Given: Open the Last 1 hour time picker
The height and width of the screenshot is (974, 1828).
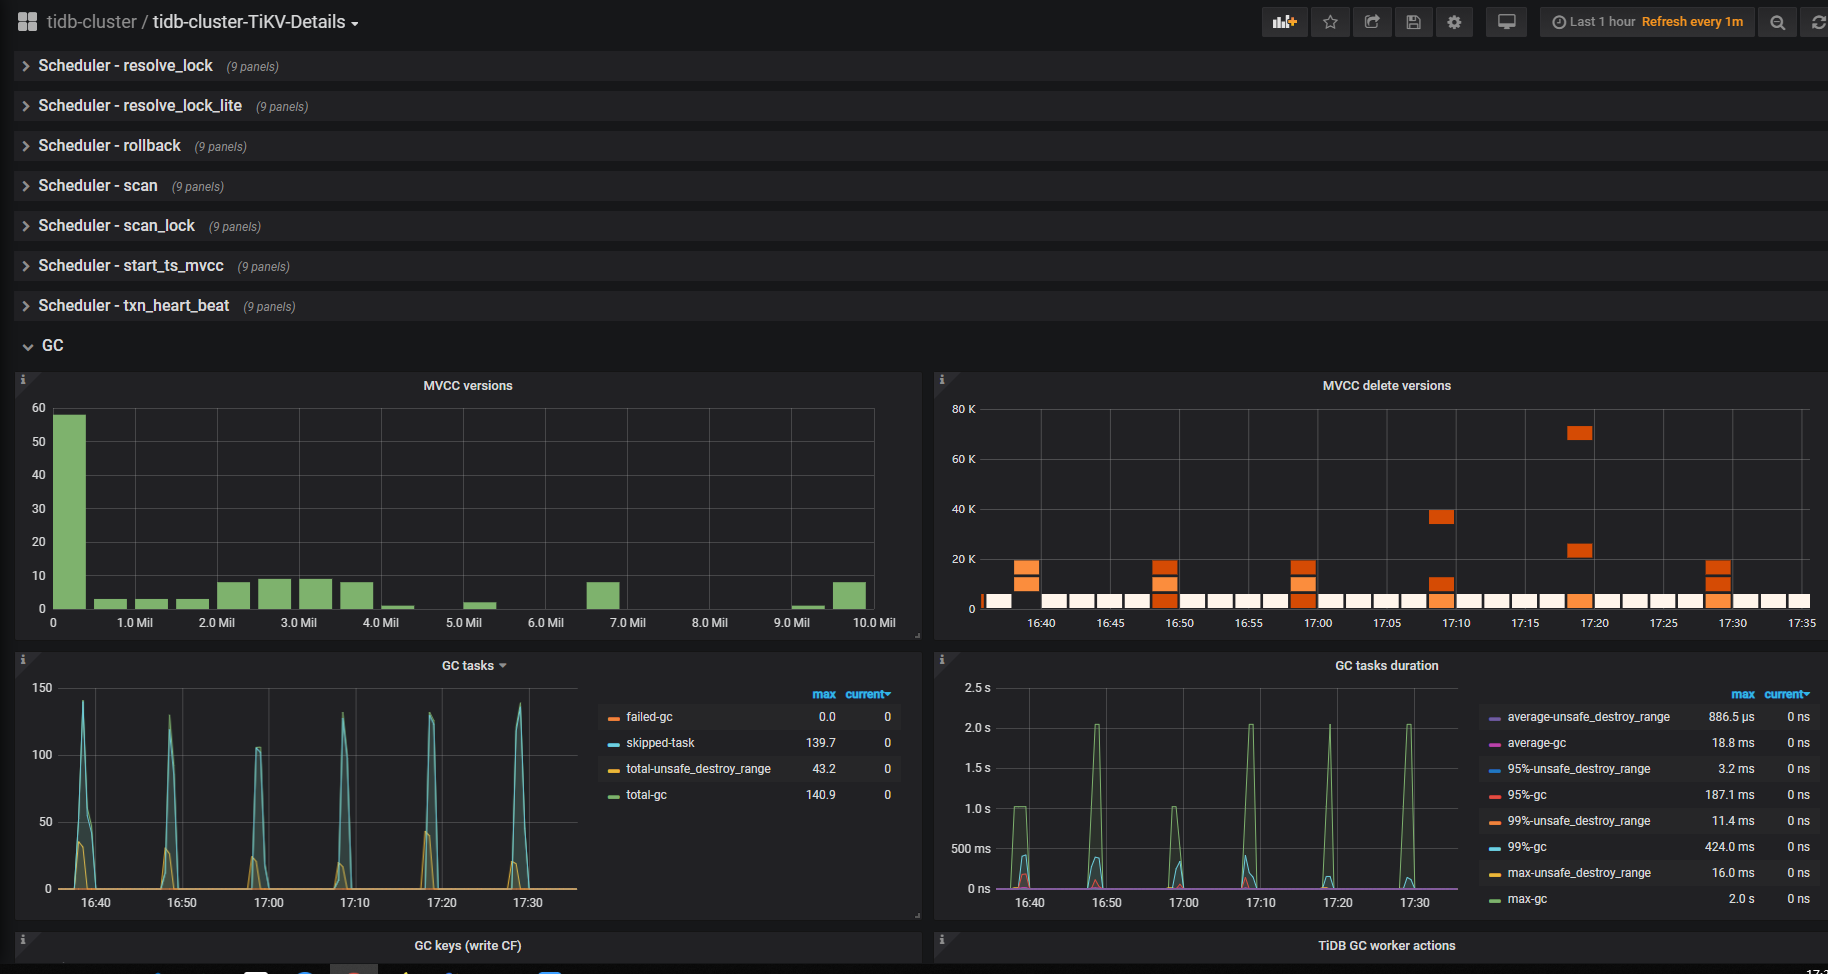Looking at the screenshot, I should pyautogui.click(x=1601, y=22).
